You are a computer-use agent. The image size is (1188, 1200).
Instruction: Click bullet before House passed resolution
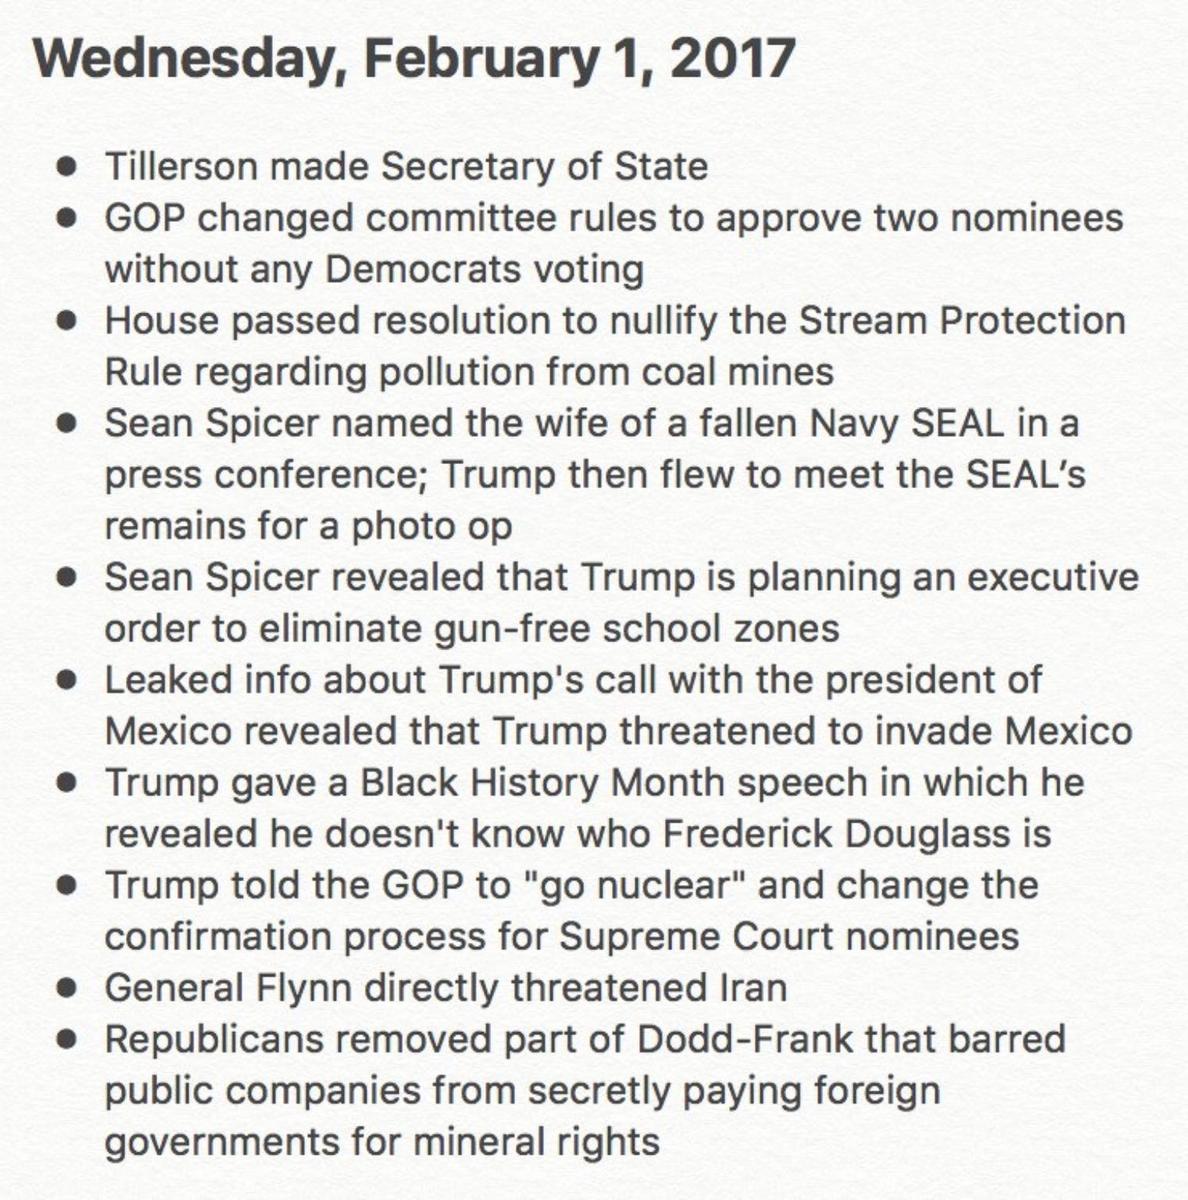pos(69,321)
